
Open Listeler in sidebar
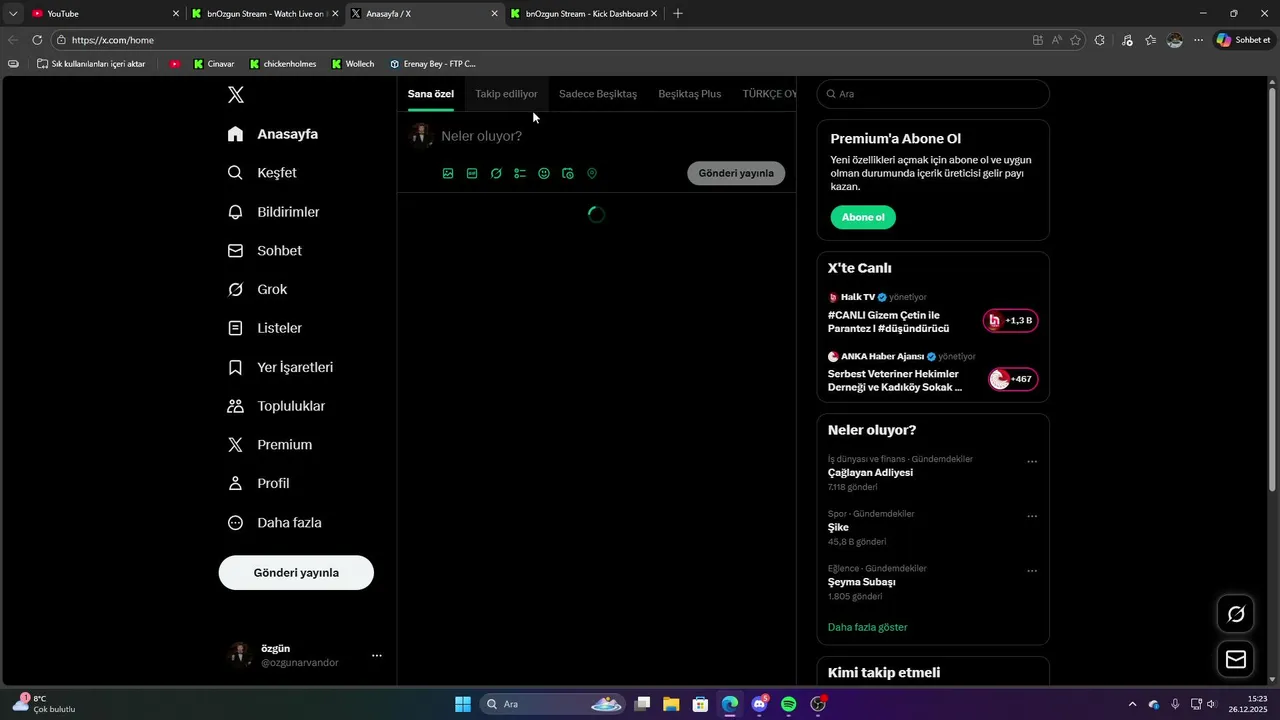265,328
